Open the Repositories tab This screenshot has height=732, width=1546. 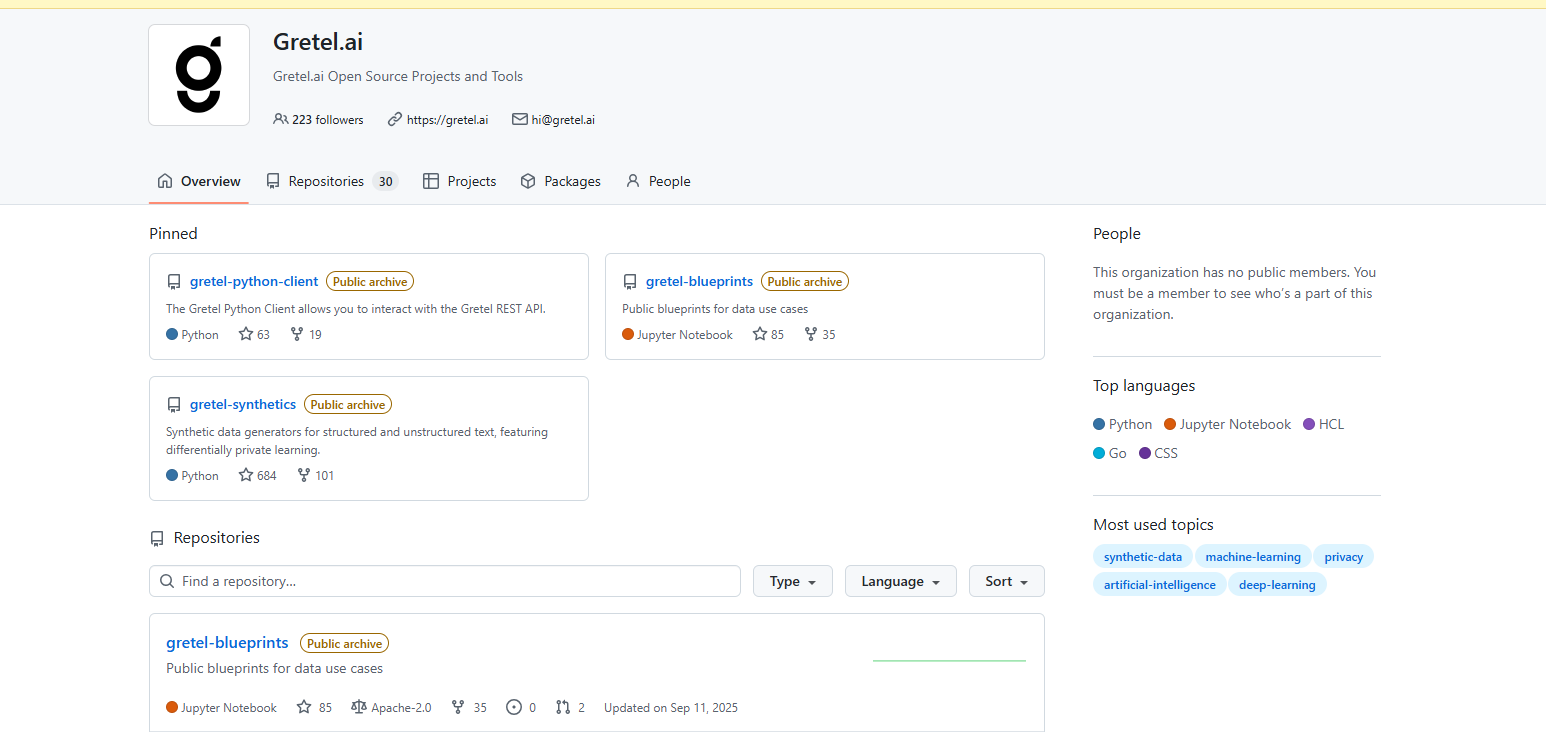point(332,181)
